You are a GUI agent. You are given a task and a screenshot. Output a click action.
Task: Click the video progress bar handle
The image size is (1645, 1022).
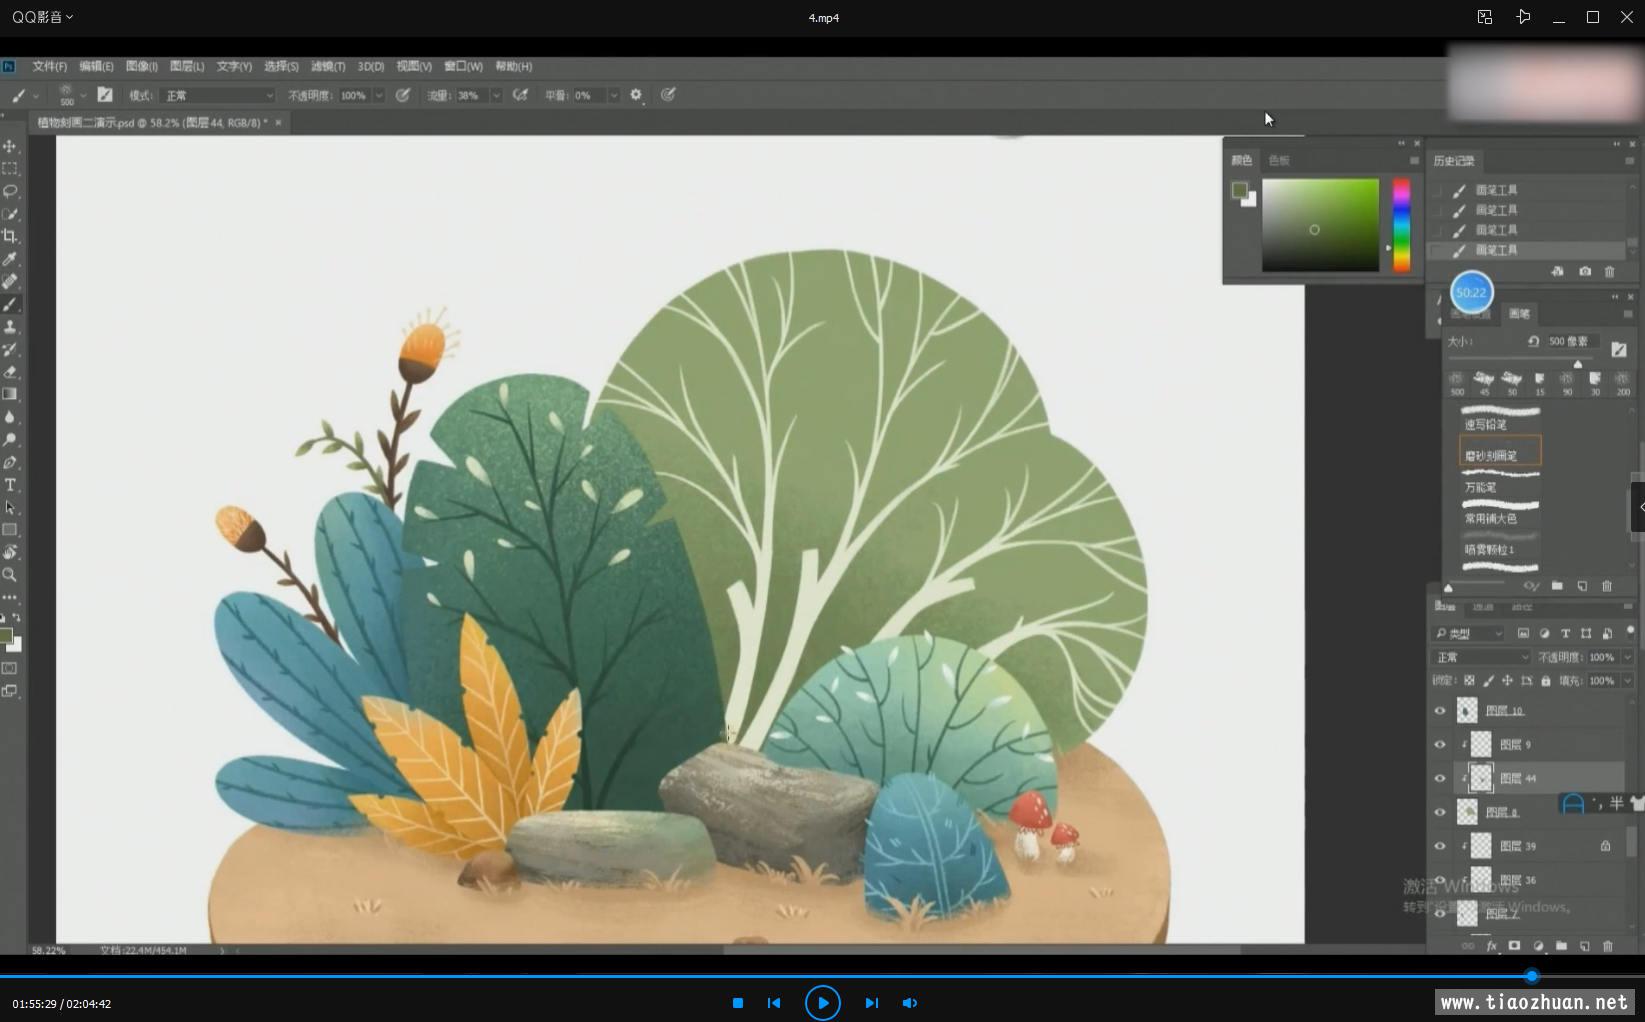(1531, 976)
